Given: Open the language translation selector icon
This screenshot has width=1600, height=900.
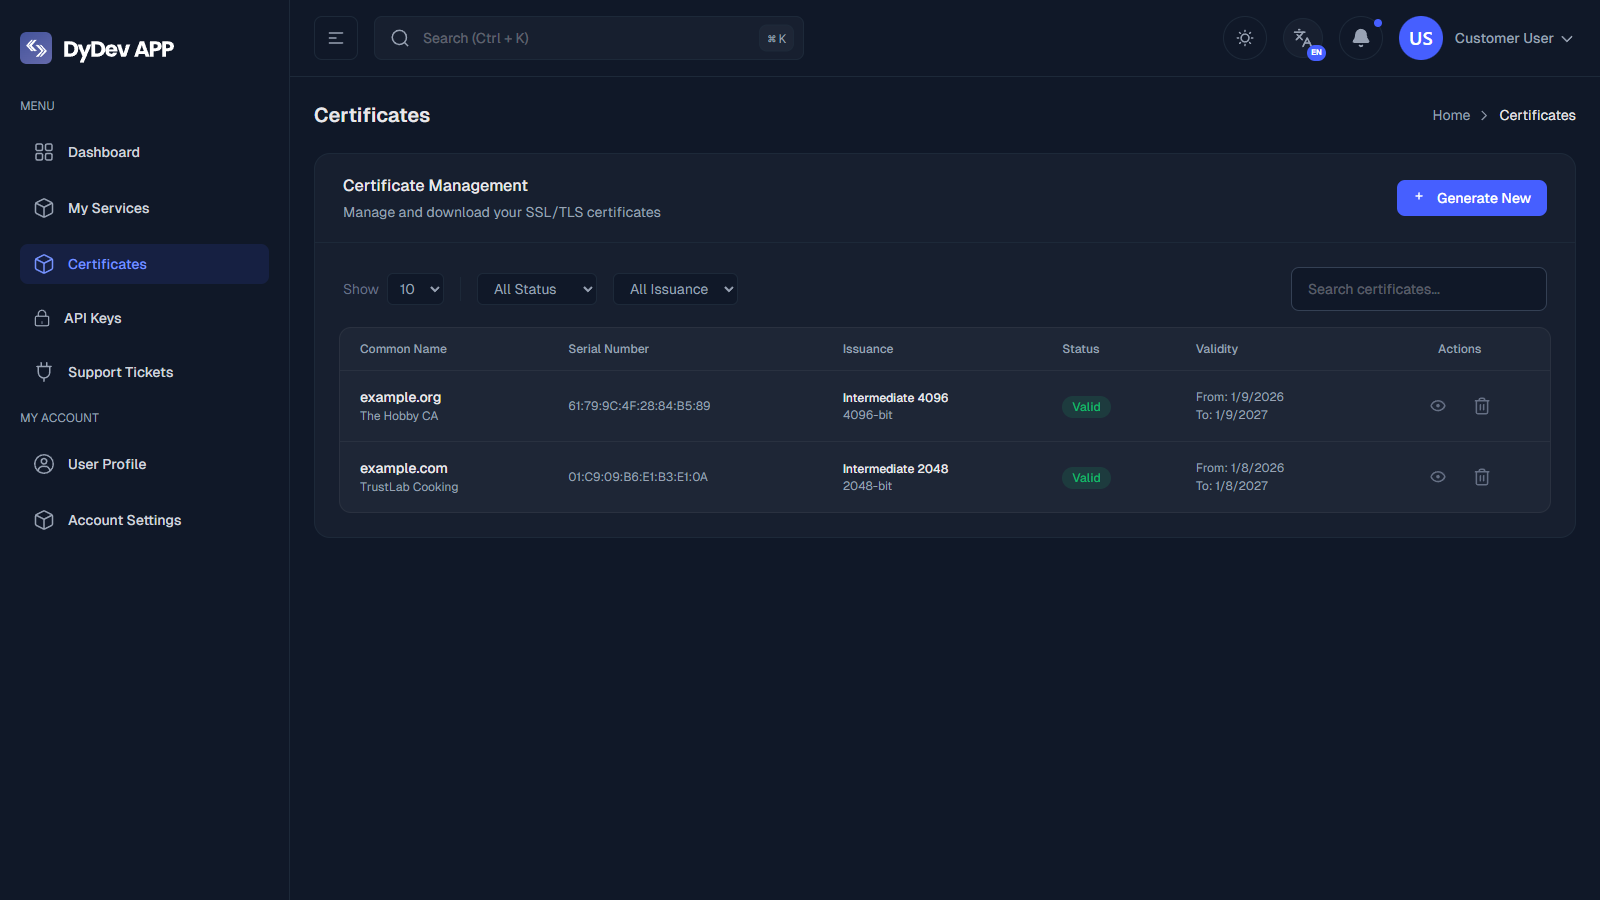Looking at the screenshot, I should pyautogui.click(x=1303, y=38).
